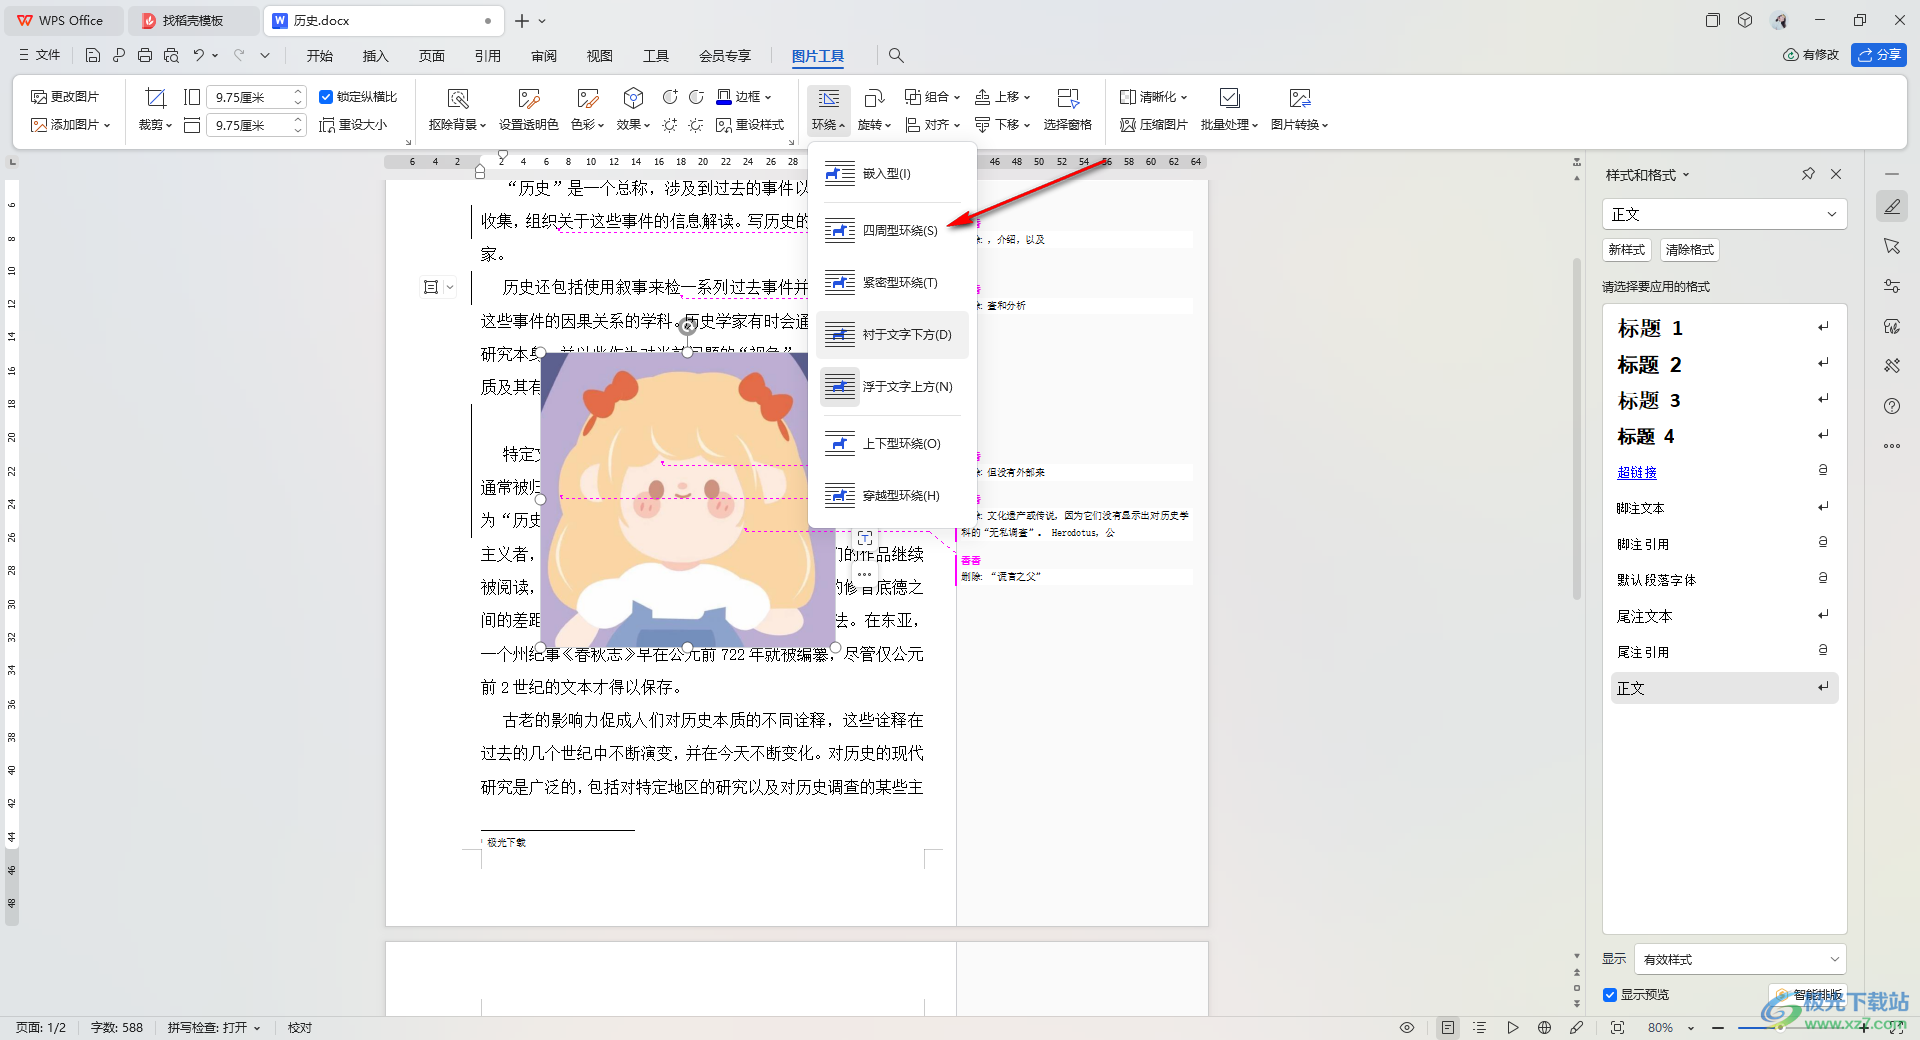Viewport: 1920px width, 1040px height.
Task: Click the save icon in quick toolbar
Action: pos(93,56)
